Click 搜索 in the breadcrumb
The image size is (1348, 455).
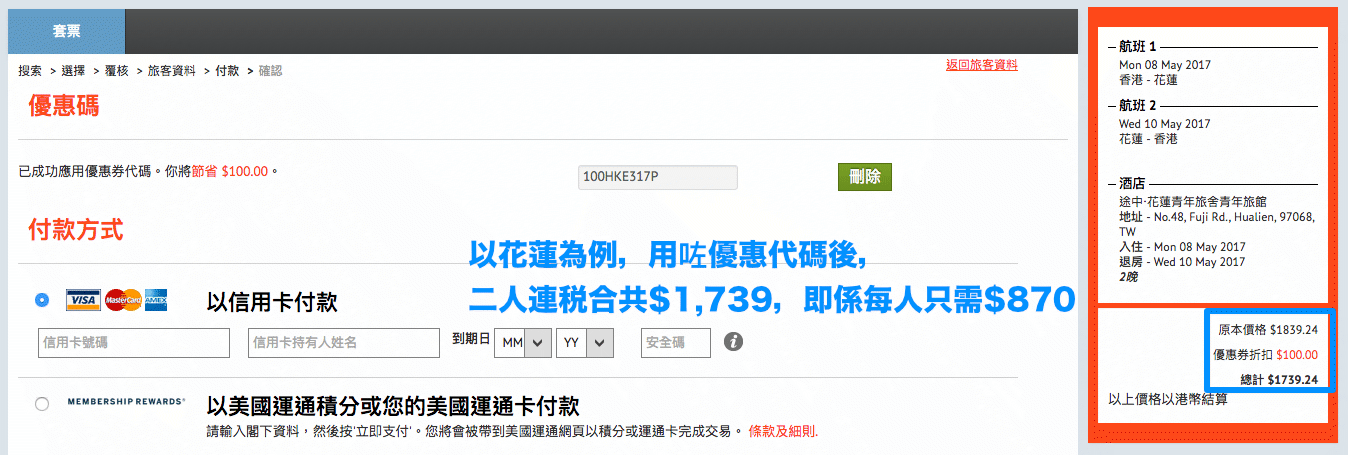[30, 71]
